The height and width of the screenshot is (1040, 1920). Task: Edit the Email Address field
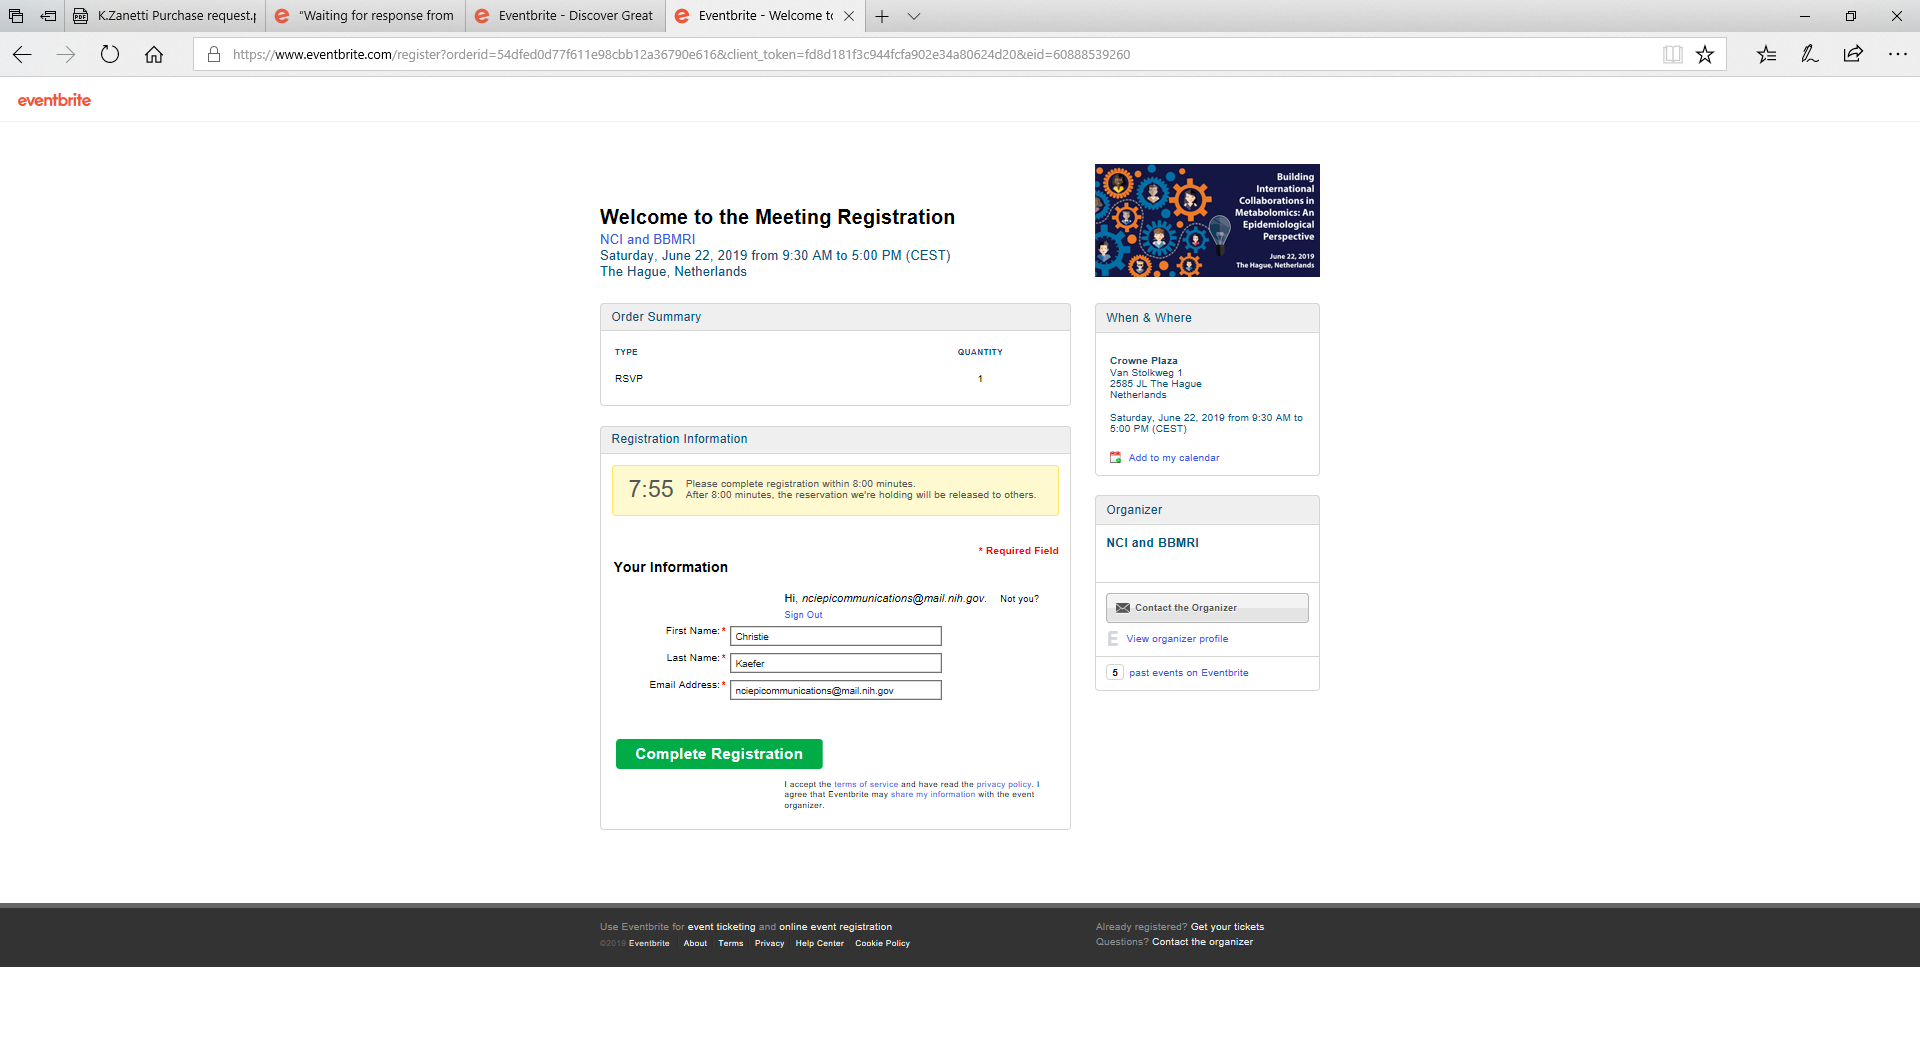click(836, 691)
